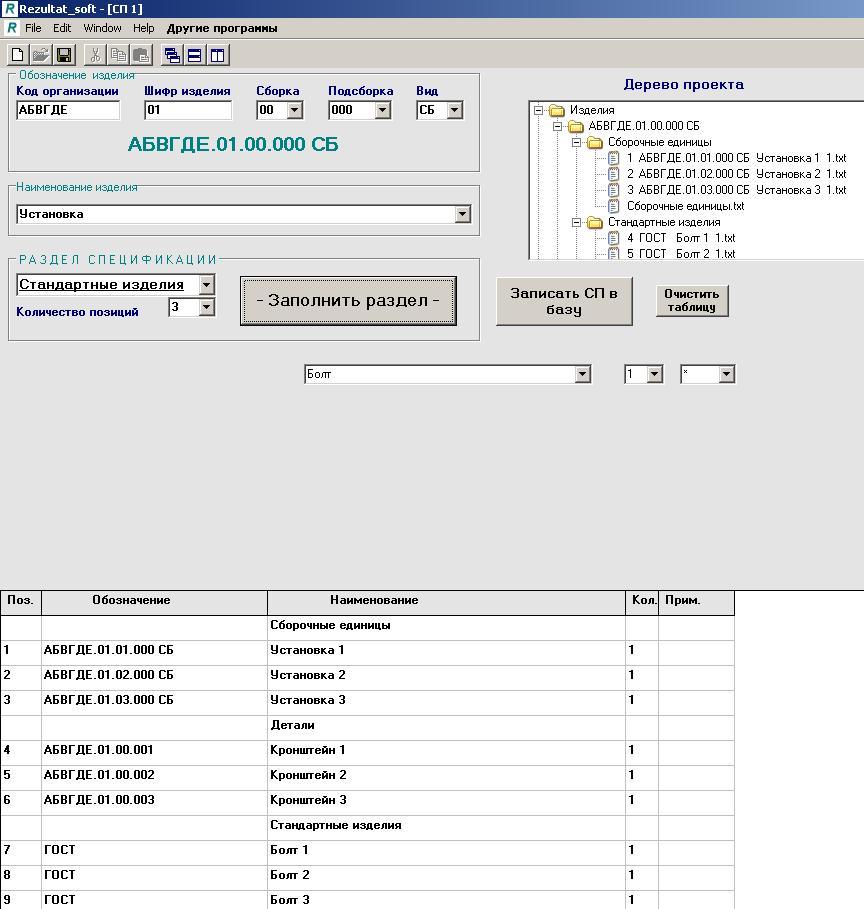Select tree item Болт 1 1.txt
This screenshot has height=909, width=864.
681,238
